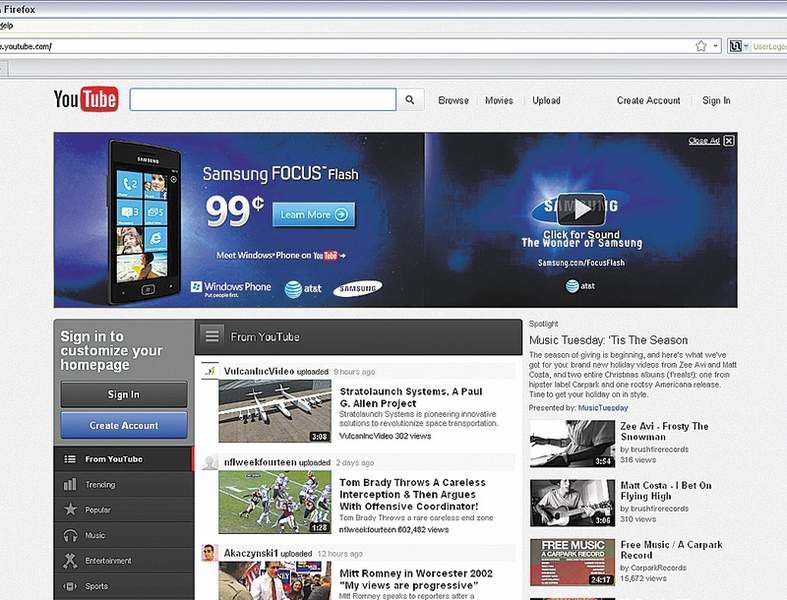
Task: Open Matt Costa - I Bet On title
Action: 666,491
